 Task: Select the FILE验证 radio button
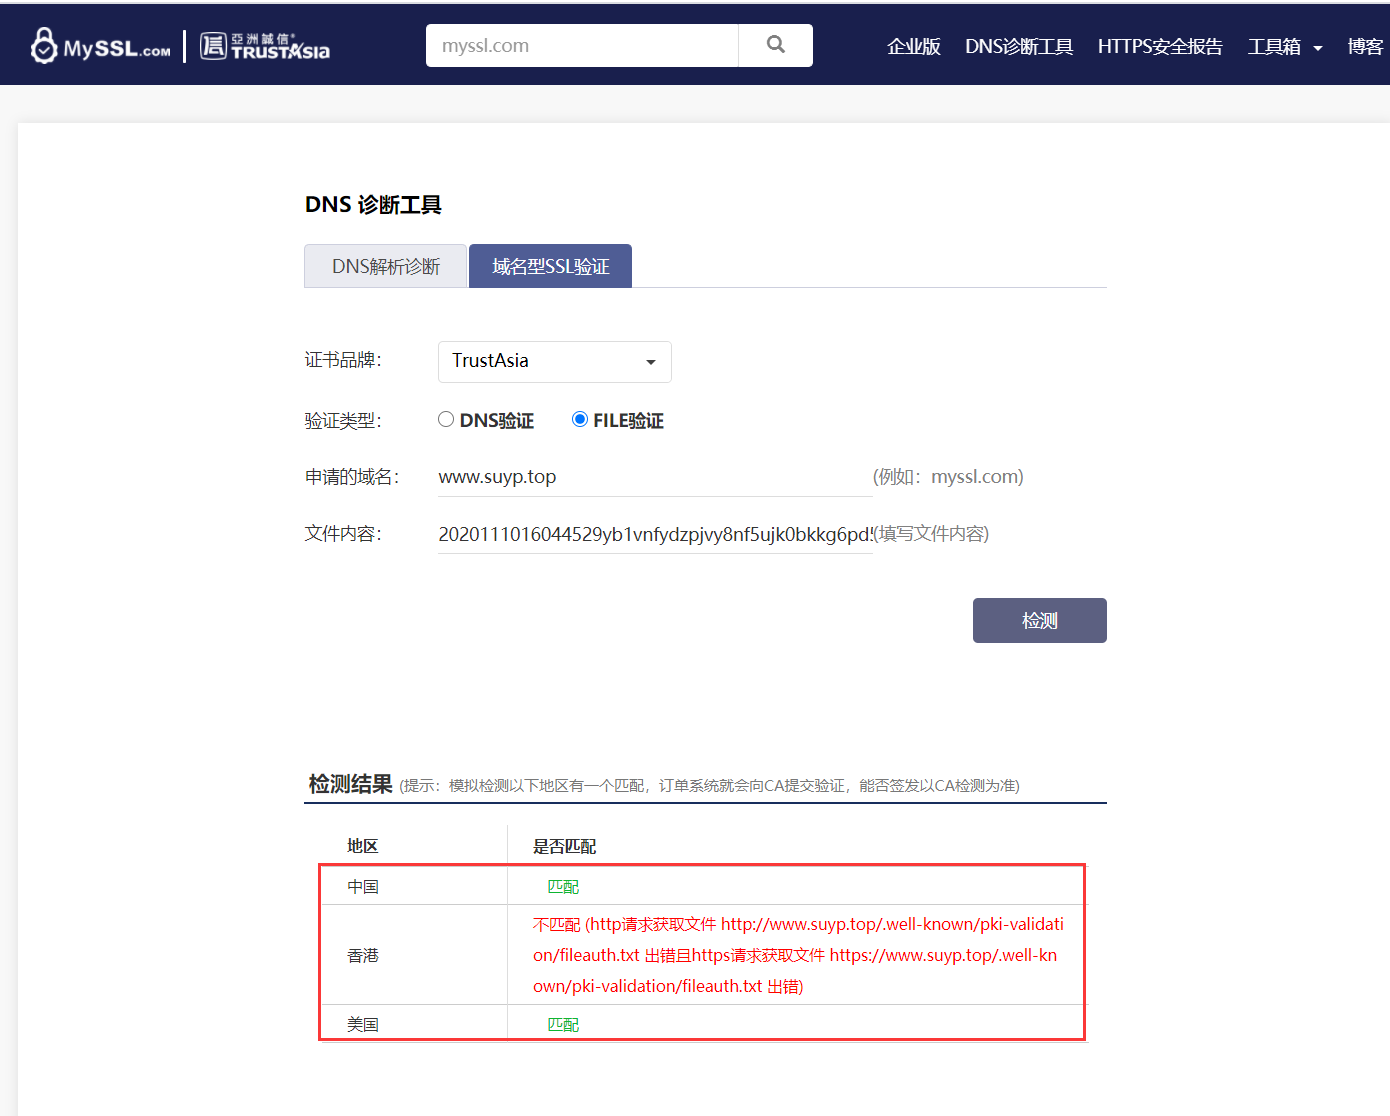pyautogui.click(x=580, y=419)
